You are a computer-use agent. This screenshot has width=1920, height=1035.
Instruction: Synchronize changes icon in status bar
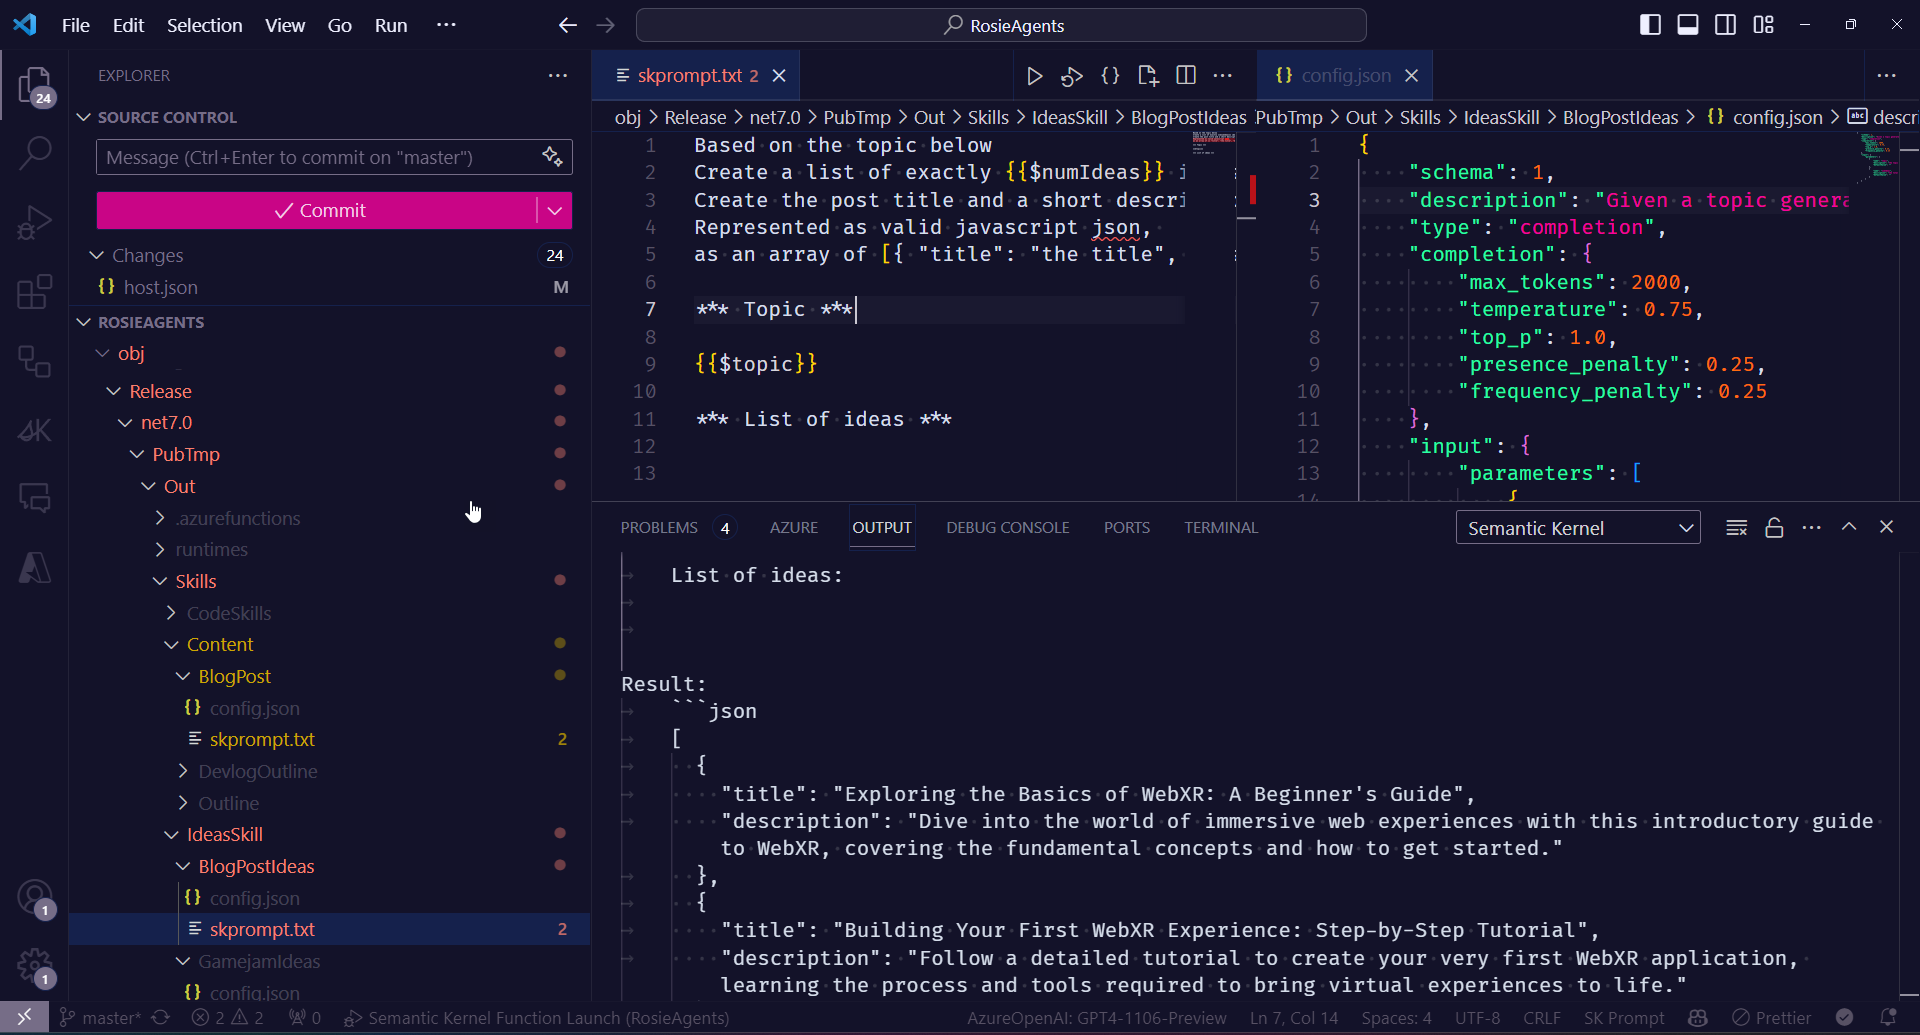coord(161,1018)
